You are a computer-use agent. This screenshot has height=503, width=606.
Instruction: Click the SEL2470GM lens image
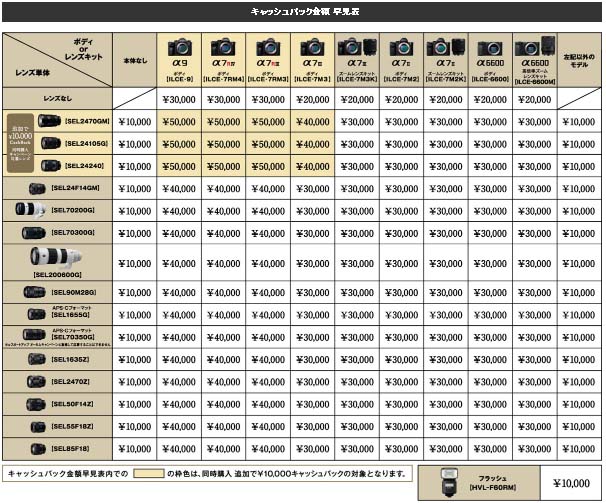click(49, 121)
